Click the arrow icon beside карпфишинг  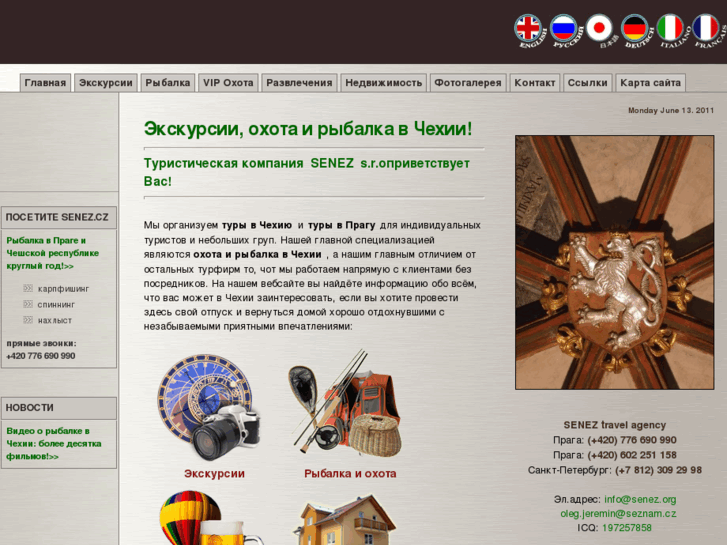(28, 289)
